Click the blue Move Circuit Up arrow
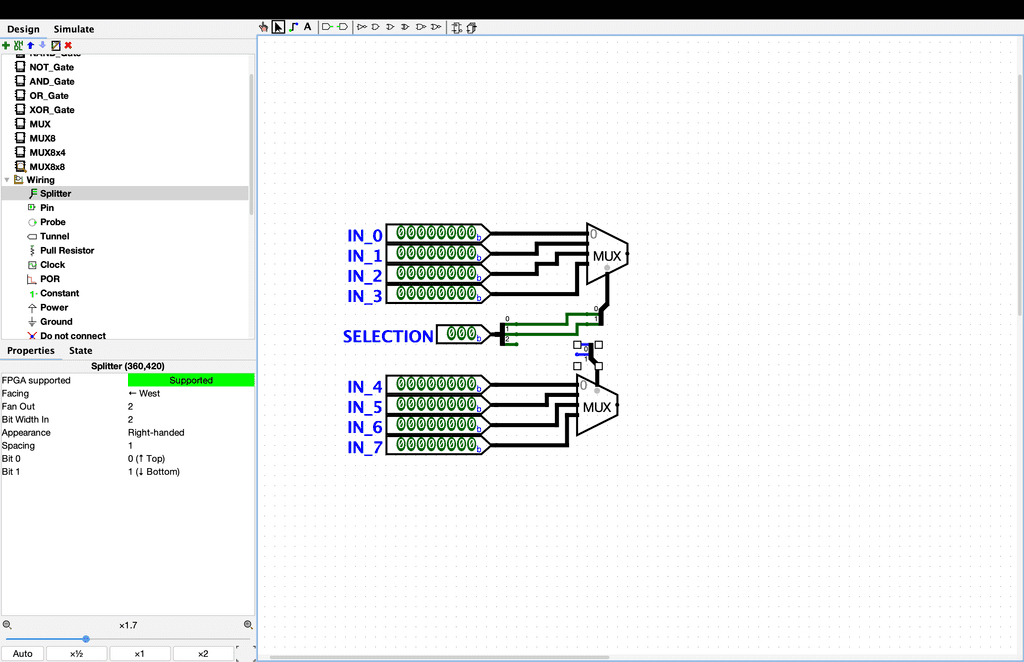 [31, 45]
